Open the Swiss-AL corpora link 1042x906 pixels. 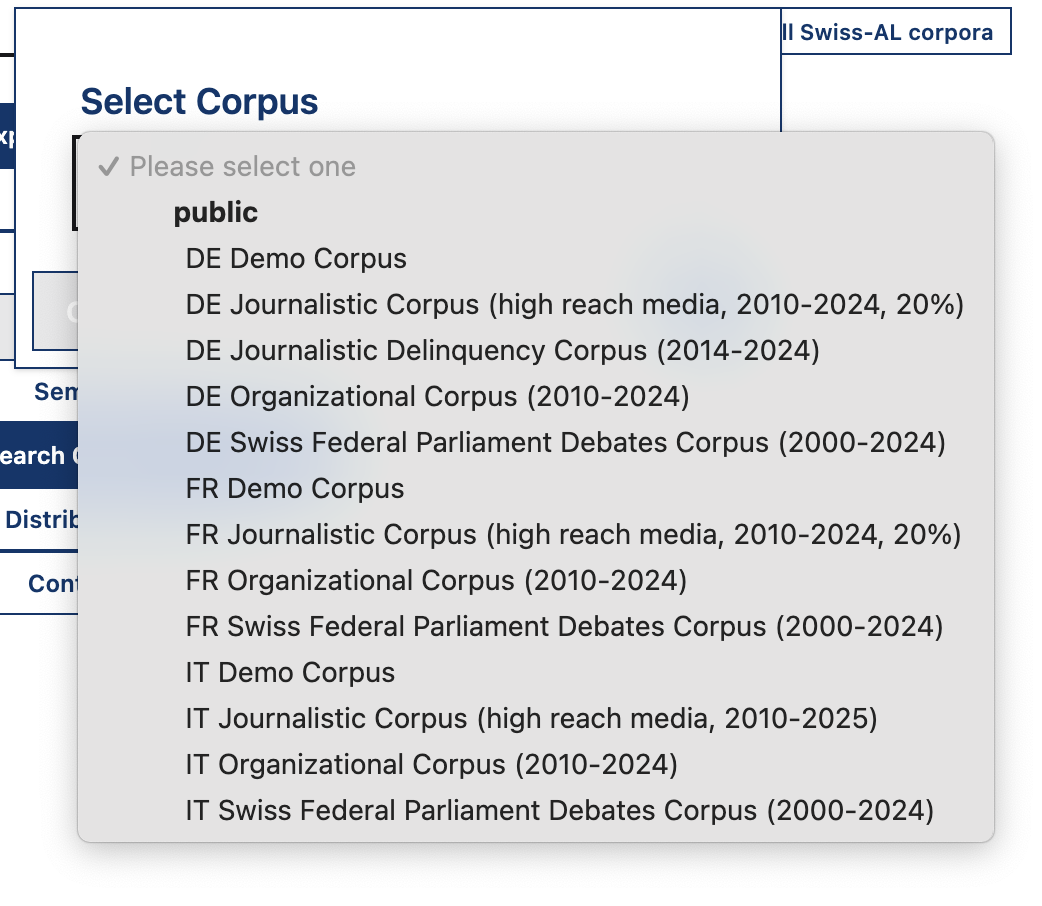(893, 32)
